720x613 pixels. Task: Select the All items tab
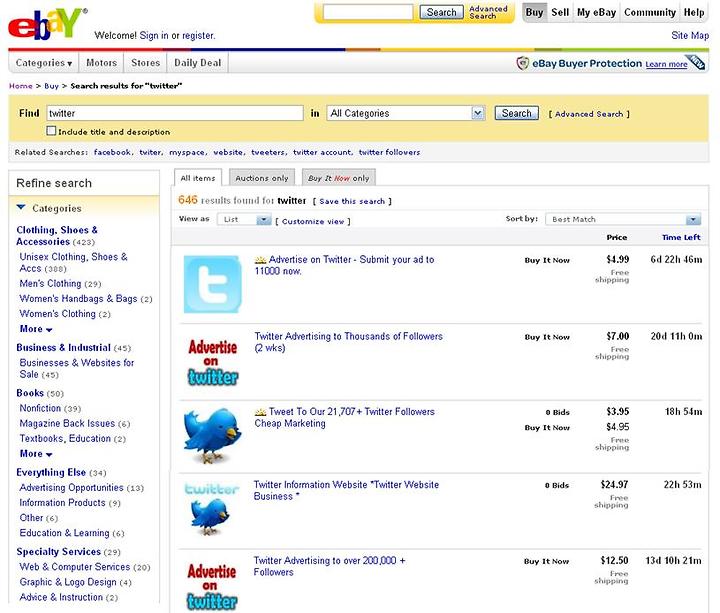198,178
